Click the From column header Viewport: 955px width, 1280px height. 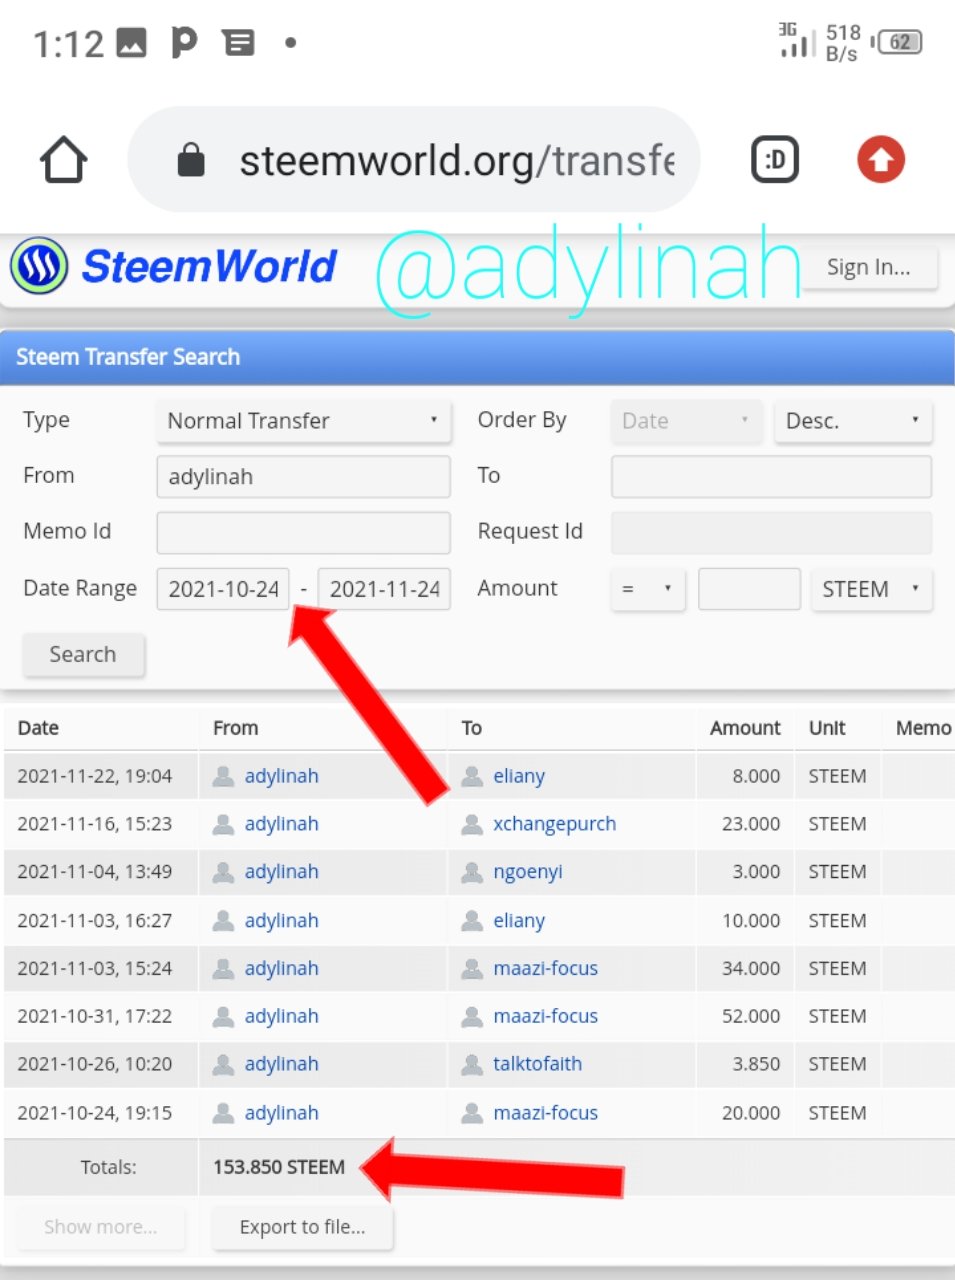[235, 728]
